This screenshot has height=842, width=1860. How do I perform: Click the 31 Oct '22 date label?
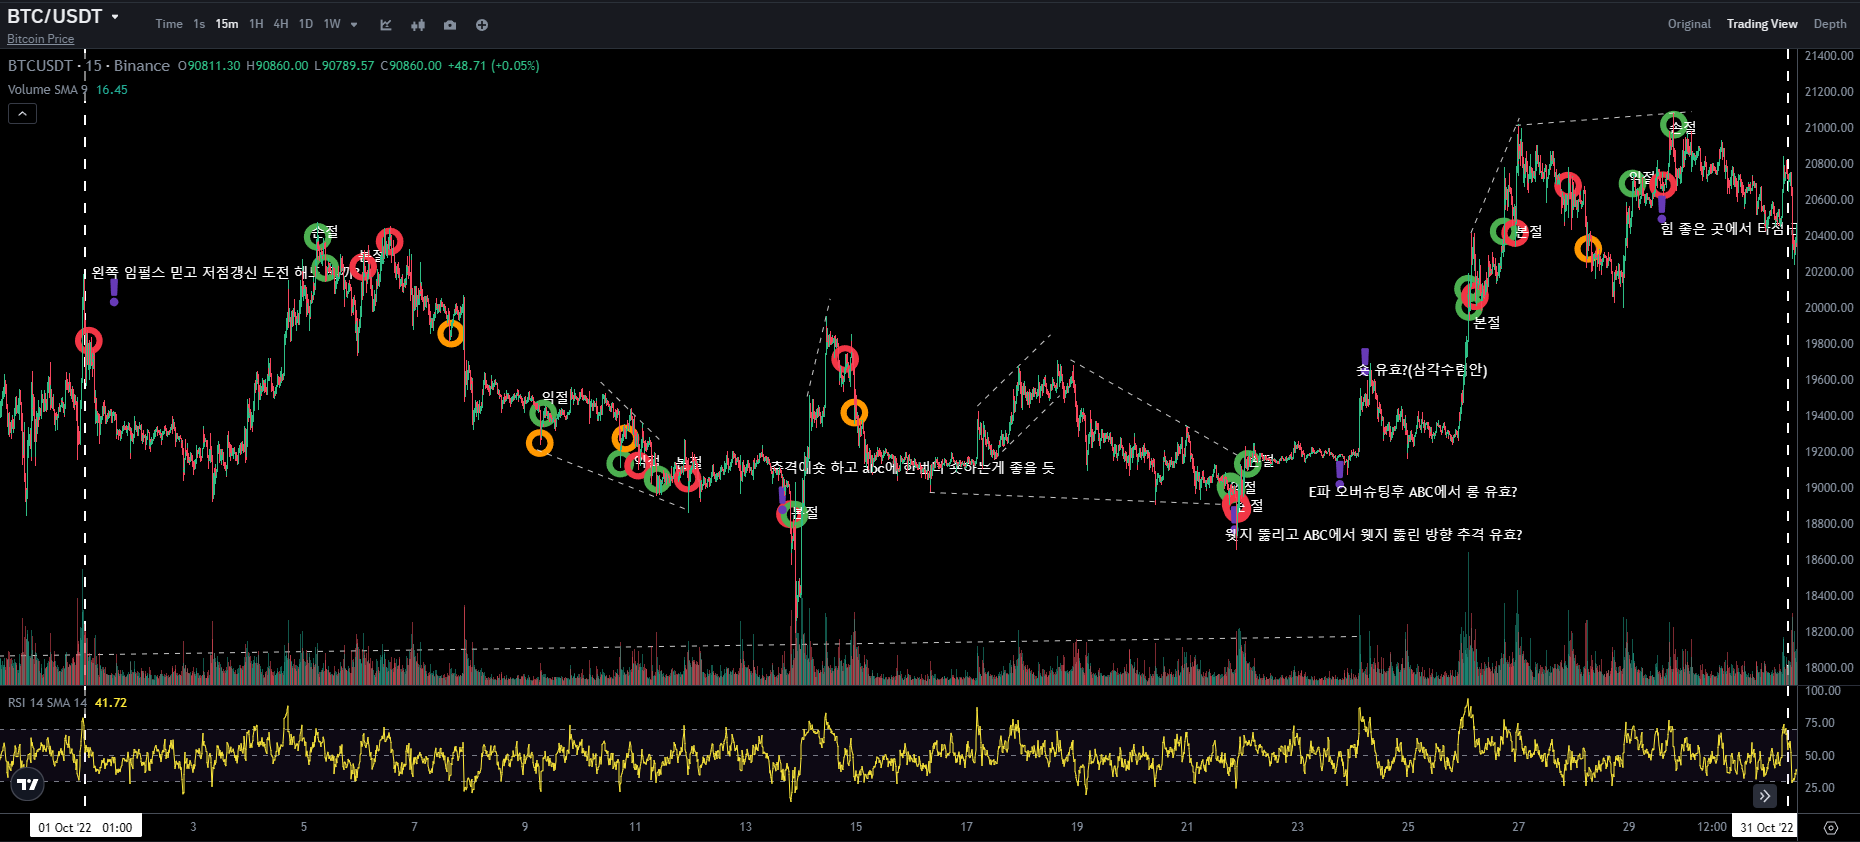1767,827
